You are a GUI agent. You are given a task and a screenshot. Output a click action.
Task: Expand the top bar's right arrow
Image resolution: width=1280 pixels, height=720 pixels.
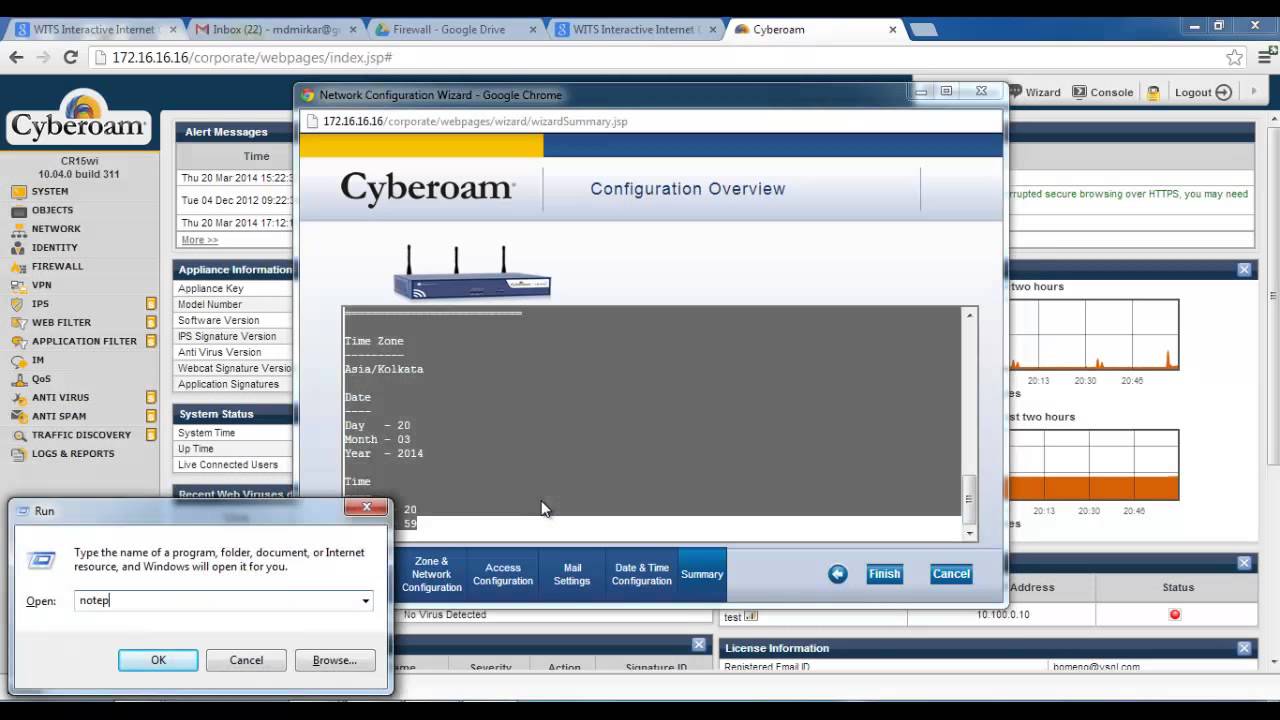tap(1253, 92)
